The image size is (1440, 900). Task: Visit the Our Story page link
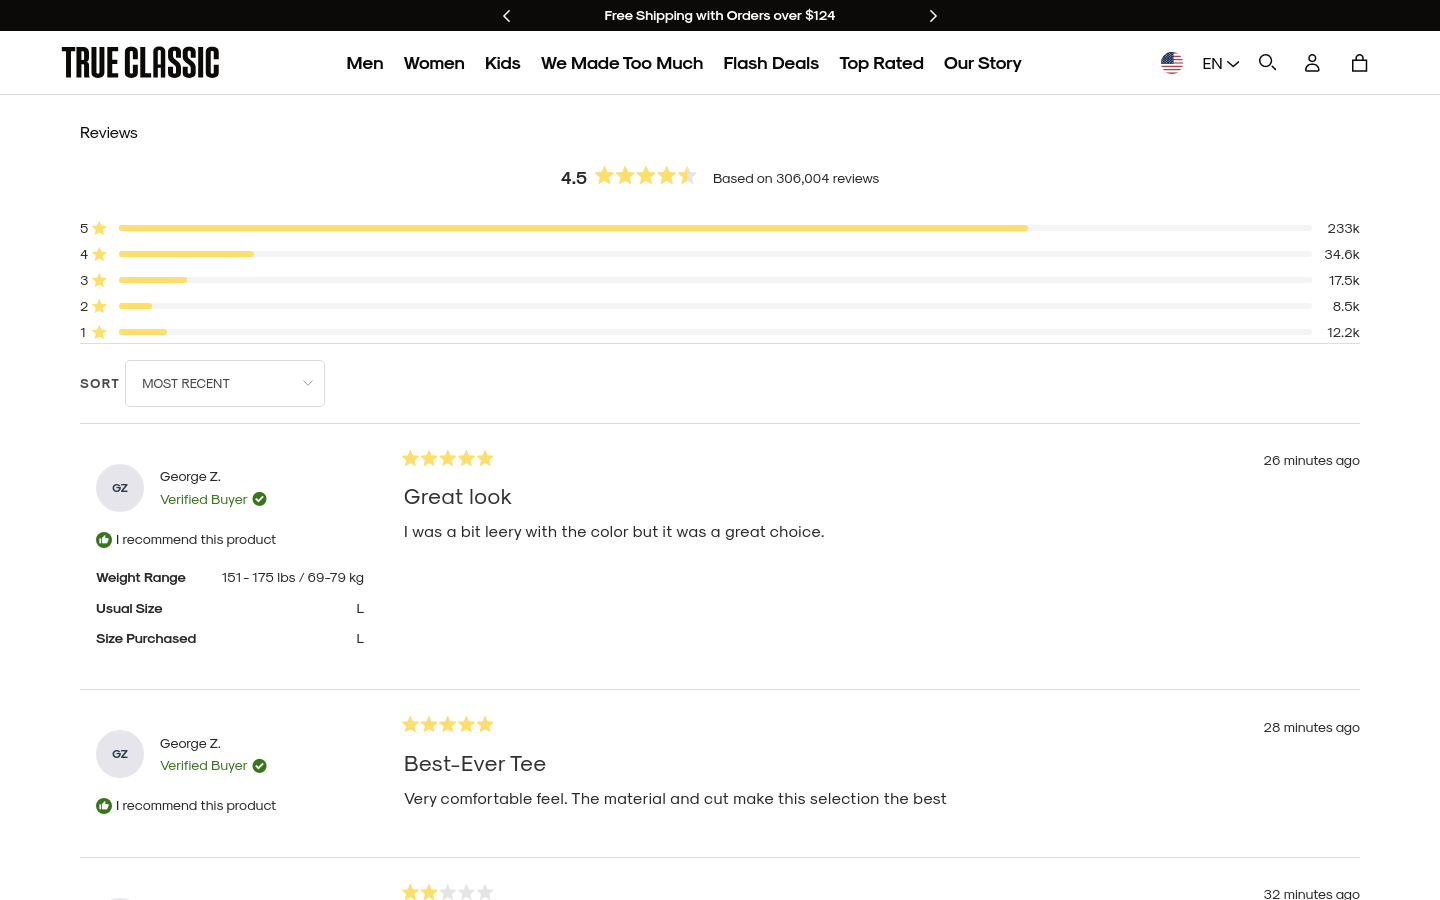click(x=982, y=63)
